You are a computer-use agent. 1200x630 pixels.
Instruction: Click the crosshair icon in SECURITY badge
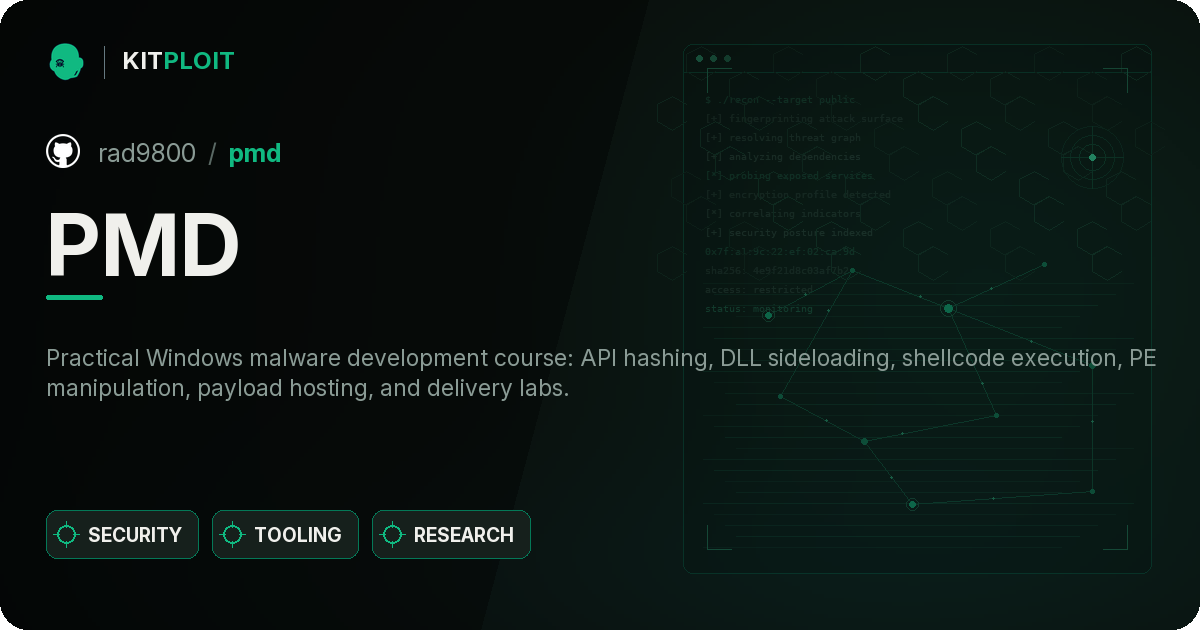click(x=67, y=535)
